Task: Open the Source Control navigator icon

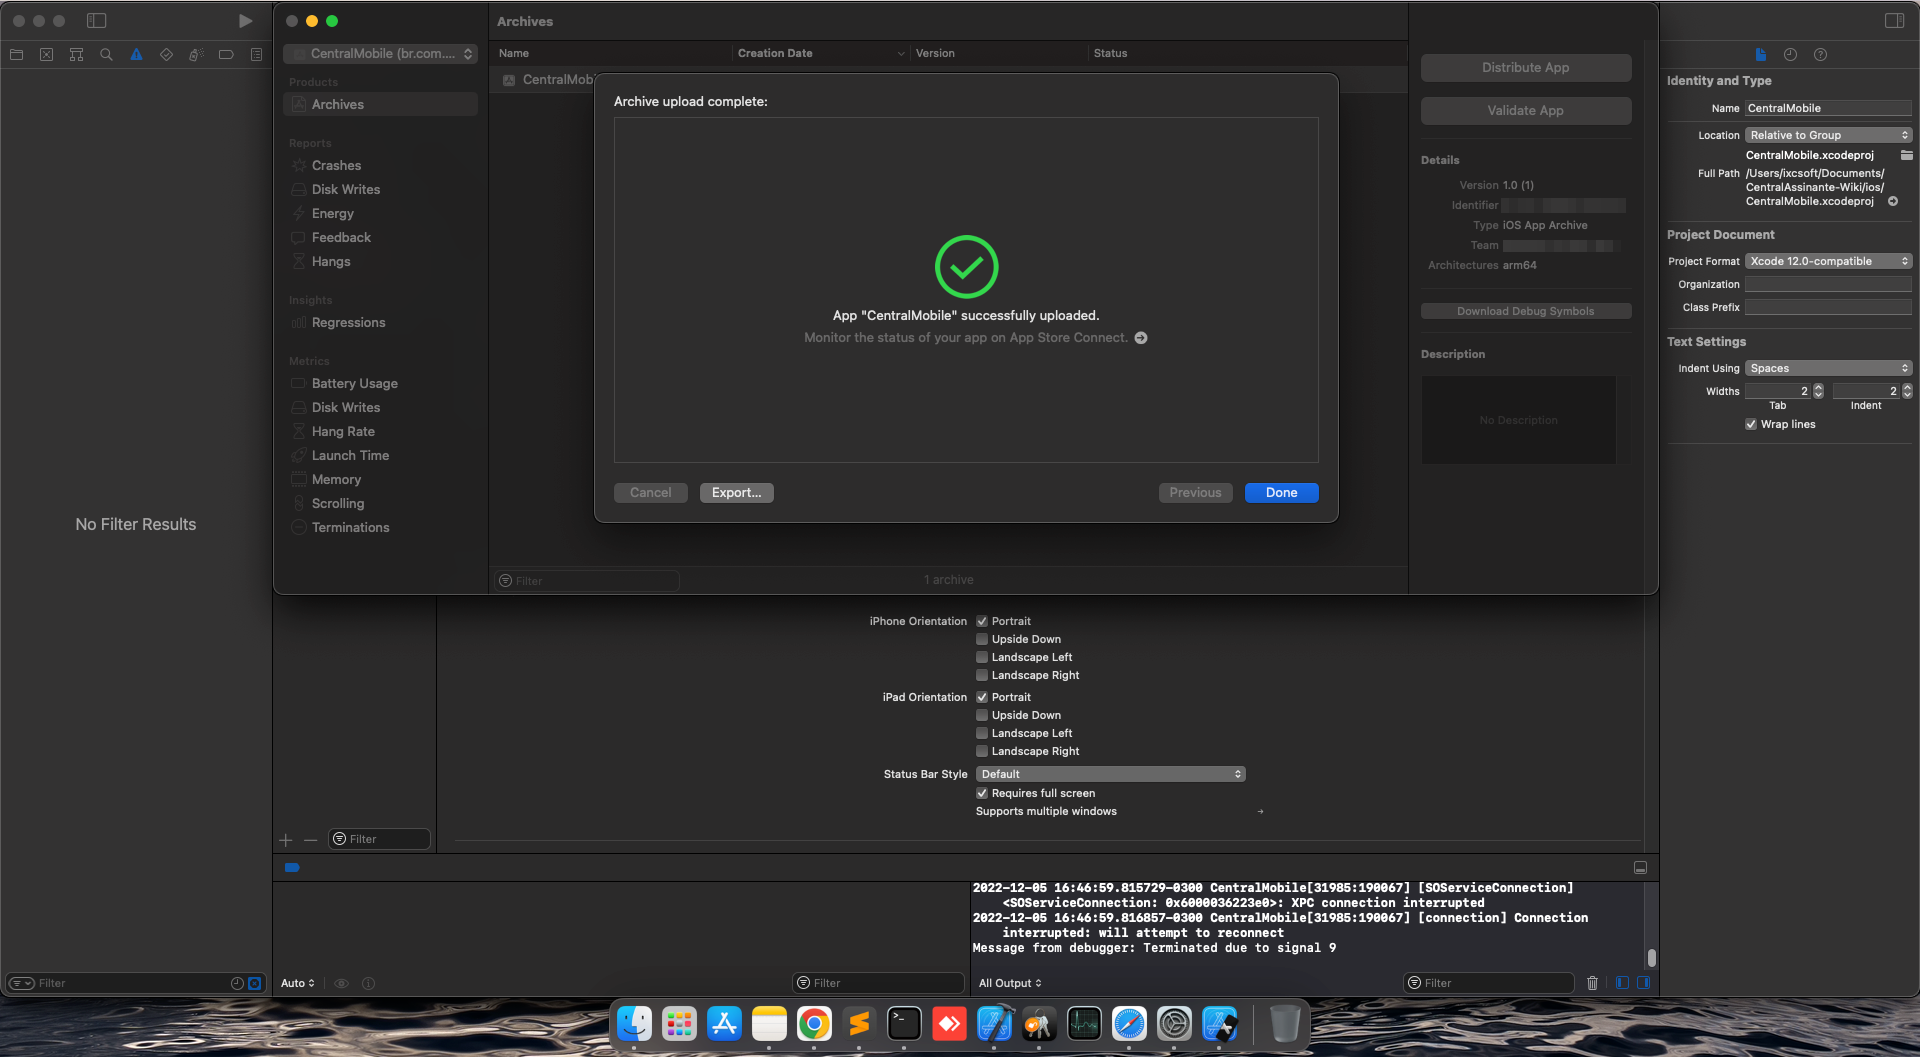Action: (x=47, y=55)
